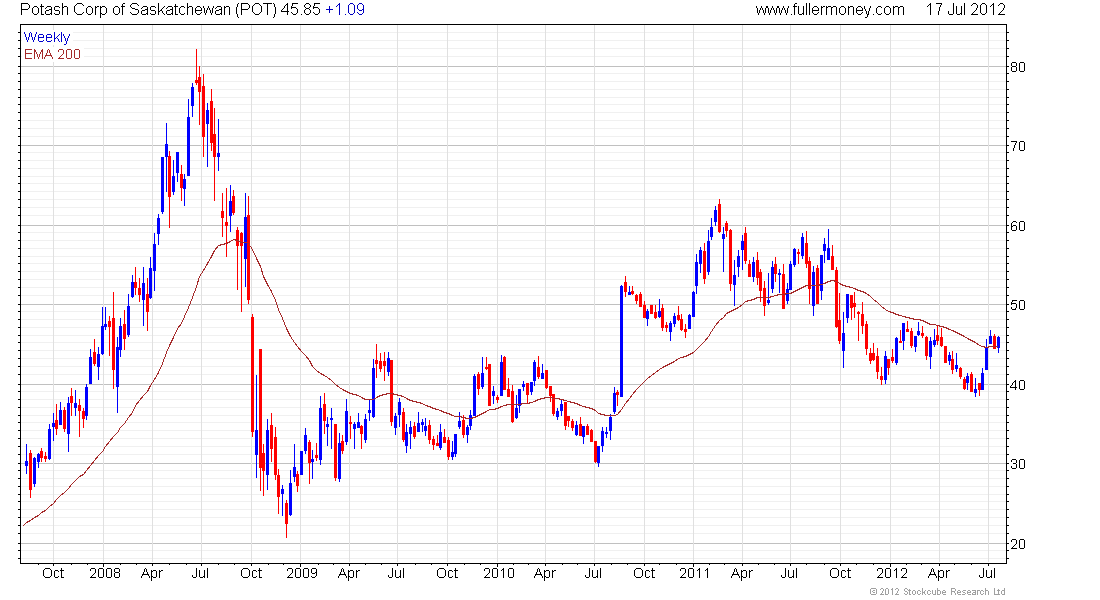
Task: Click the price value 45.85 in the title
Action: point(300,10)
